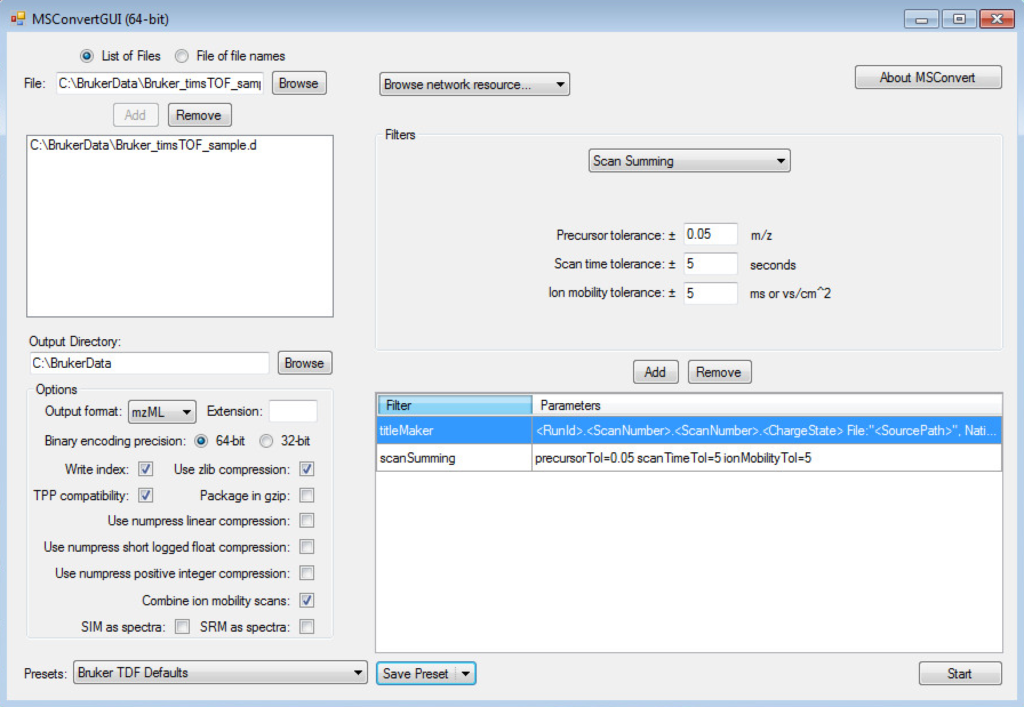The width and height of the screenshot is (1024, 707).
Task: Click the Save Preset button
Action: tap(416, 674)
